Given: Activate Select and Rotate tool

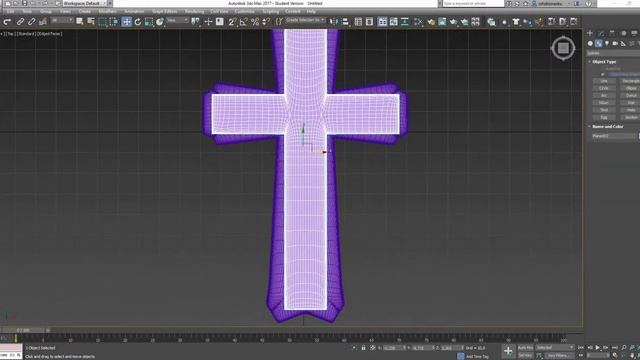Looking at the screenshot, I should (x=138, y=22).
